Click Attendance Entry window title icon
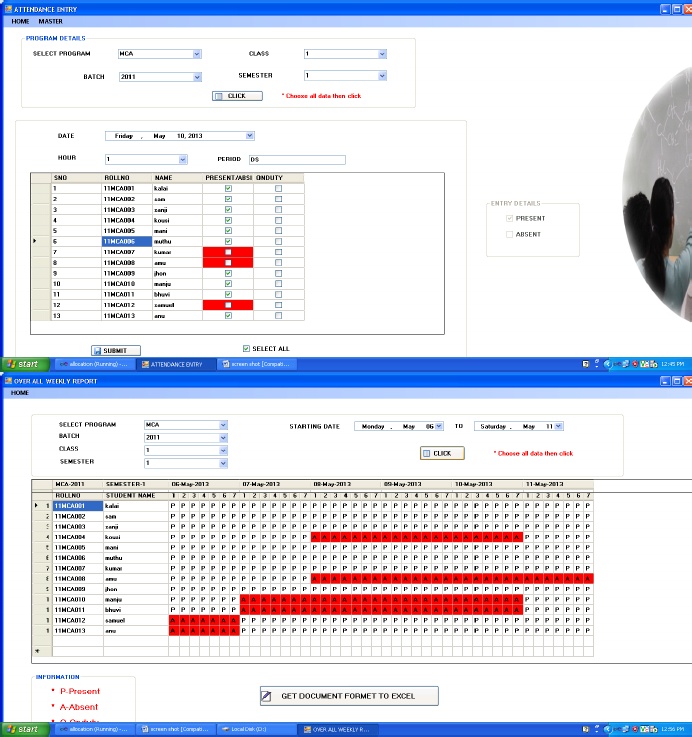Image resolution: width=692 pixels, height=737 pixels. pyautogui.click(x=8, y=8)
